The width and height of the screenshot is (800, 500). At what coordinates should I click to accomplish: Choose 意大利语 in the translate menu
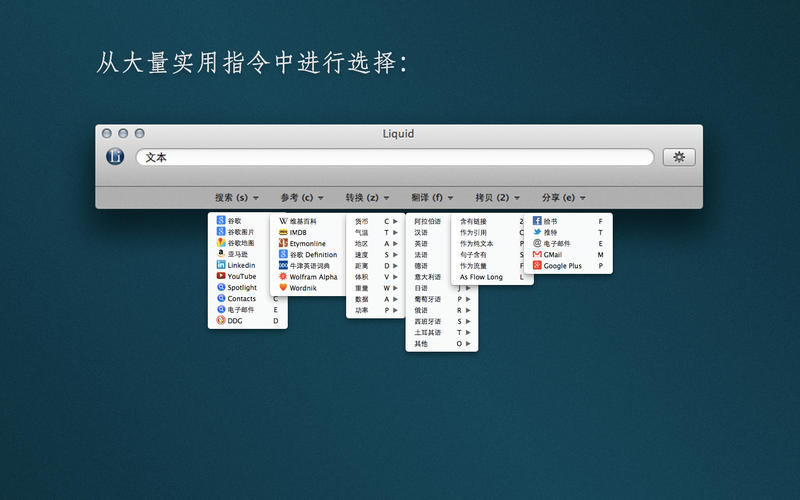coord(428,277)
